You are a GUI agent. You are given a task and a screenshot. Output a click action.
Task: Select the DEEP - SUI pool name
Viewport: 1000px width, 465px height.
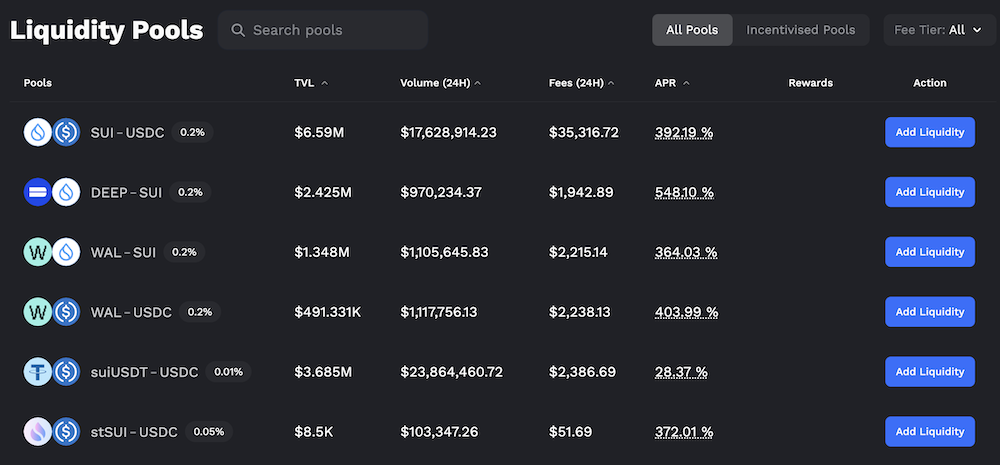(126, 192)
